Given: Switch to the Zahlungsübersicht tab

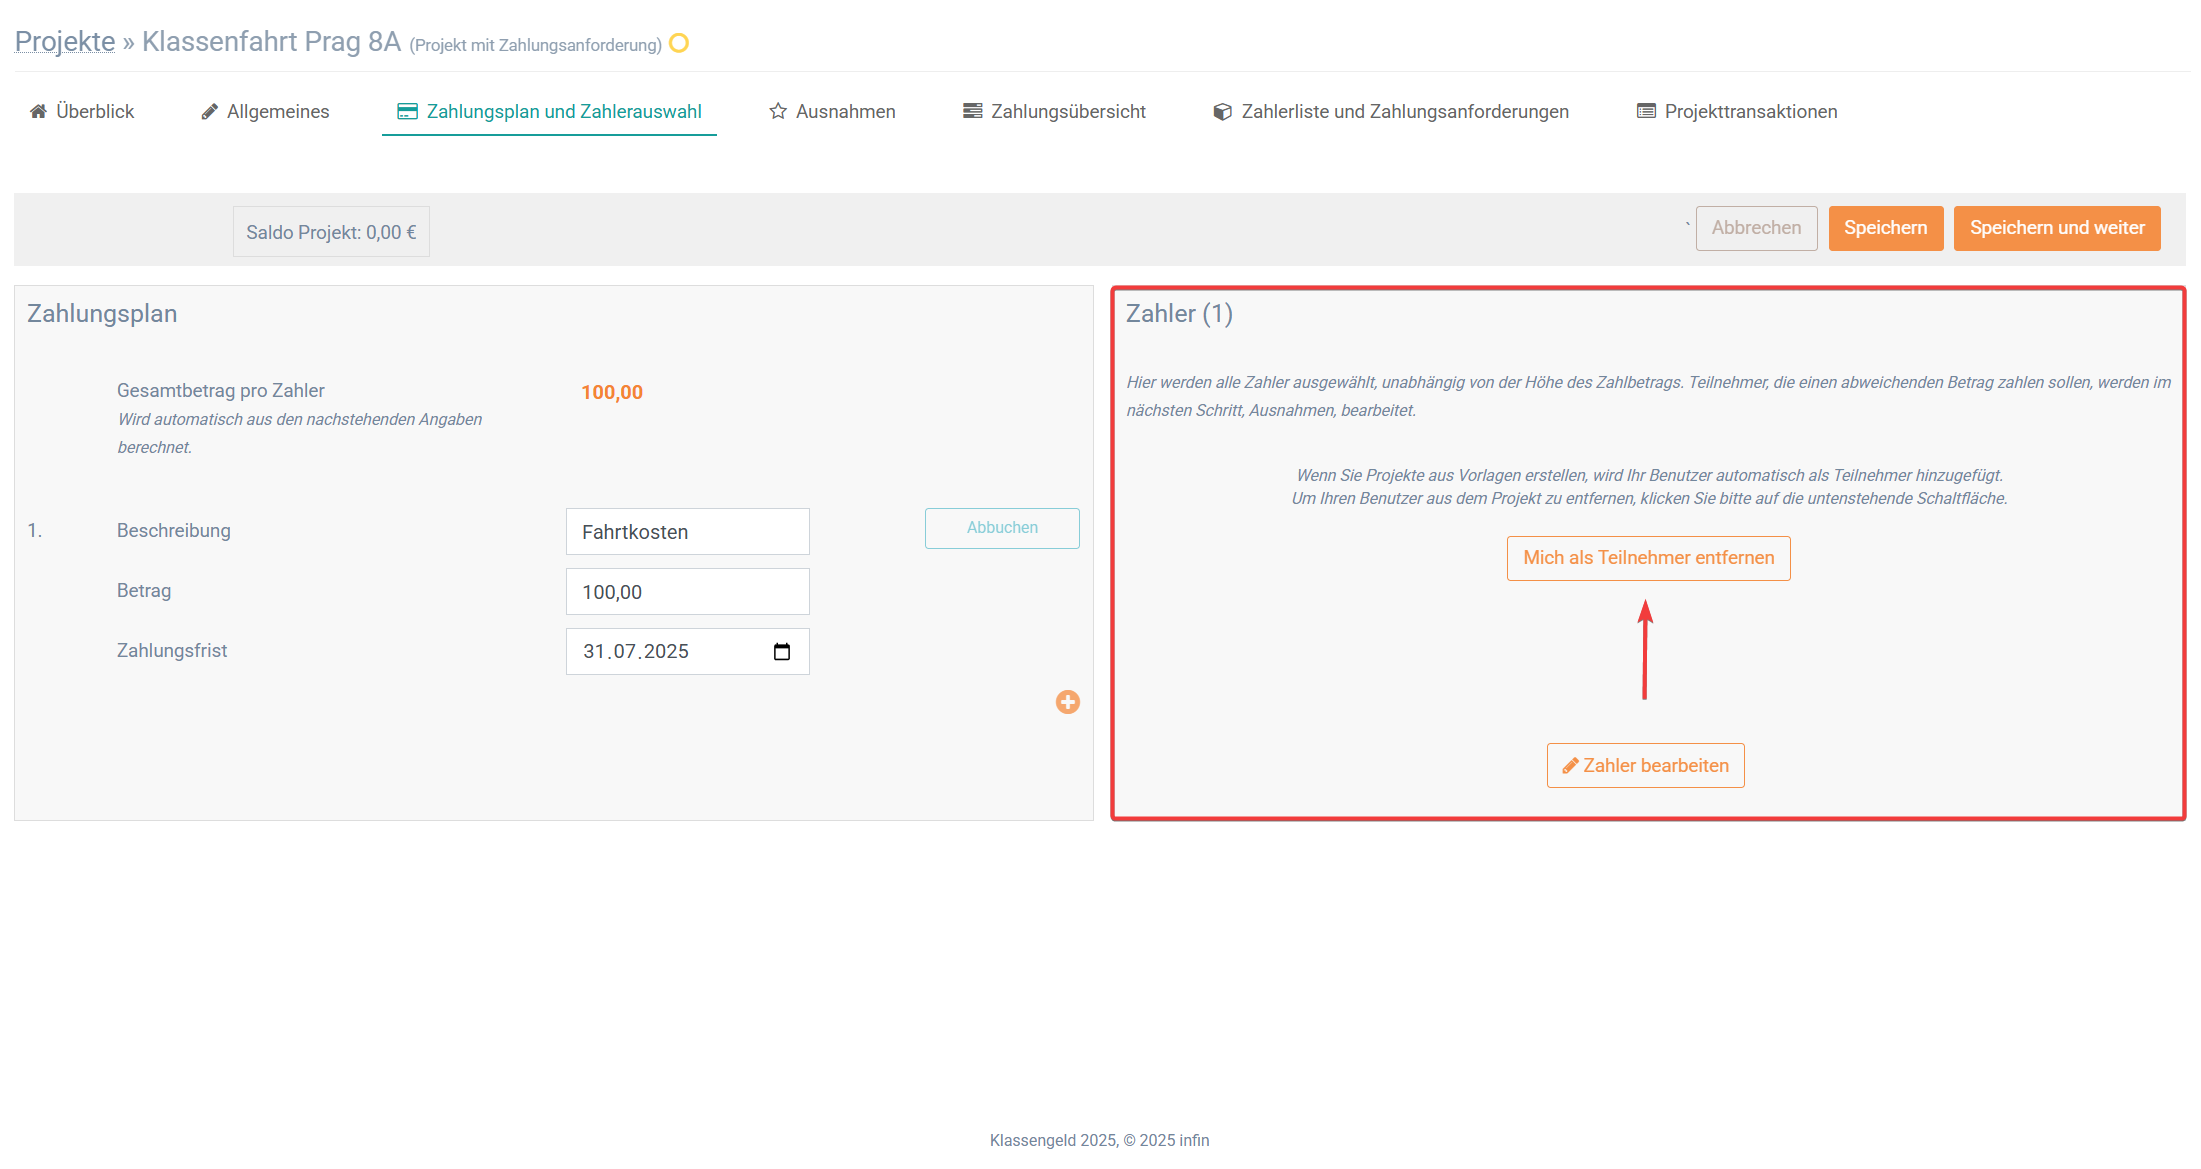Looking at the screenshot, I should pos(1067,111).
